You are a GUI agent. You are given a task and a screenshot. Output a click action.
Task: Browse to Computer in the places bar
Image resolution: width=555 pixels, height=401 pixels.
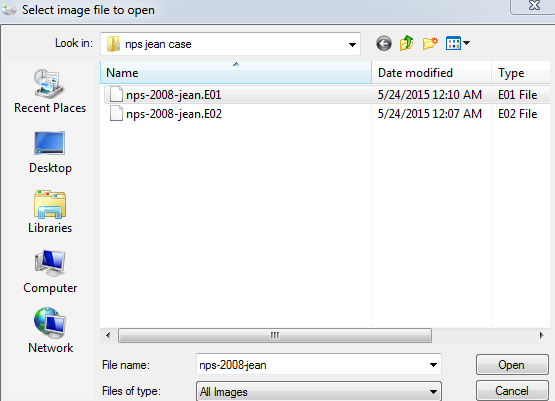coord(50,272)
